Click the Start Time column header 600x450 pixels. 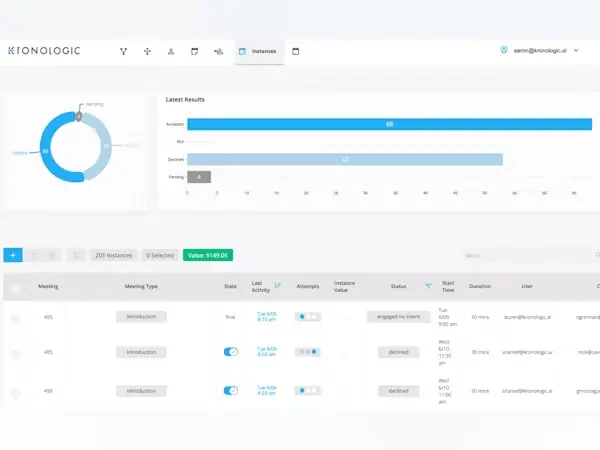(x=448, y=286)
